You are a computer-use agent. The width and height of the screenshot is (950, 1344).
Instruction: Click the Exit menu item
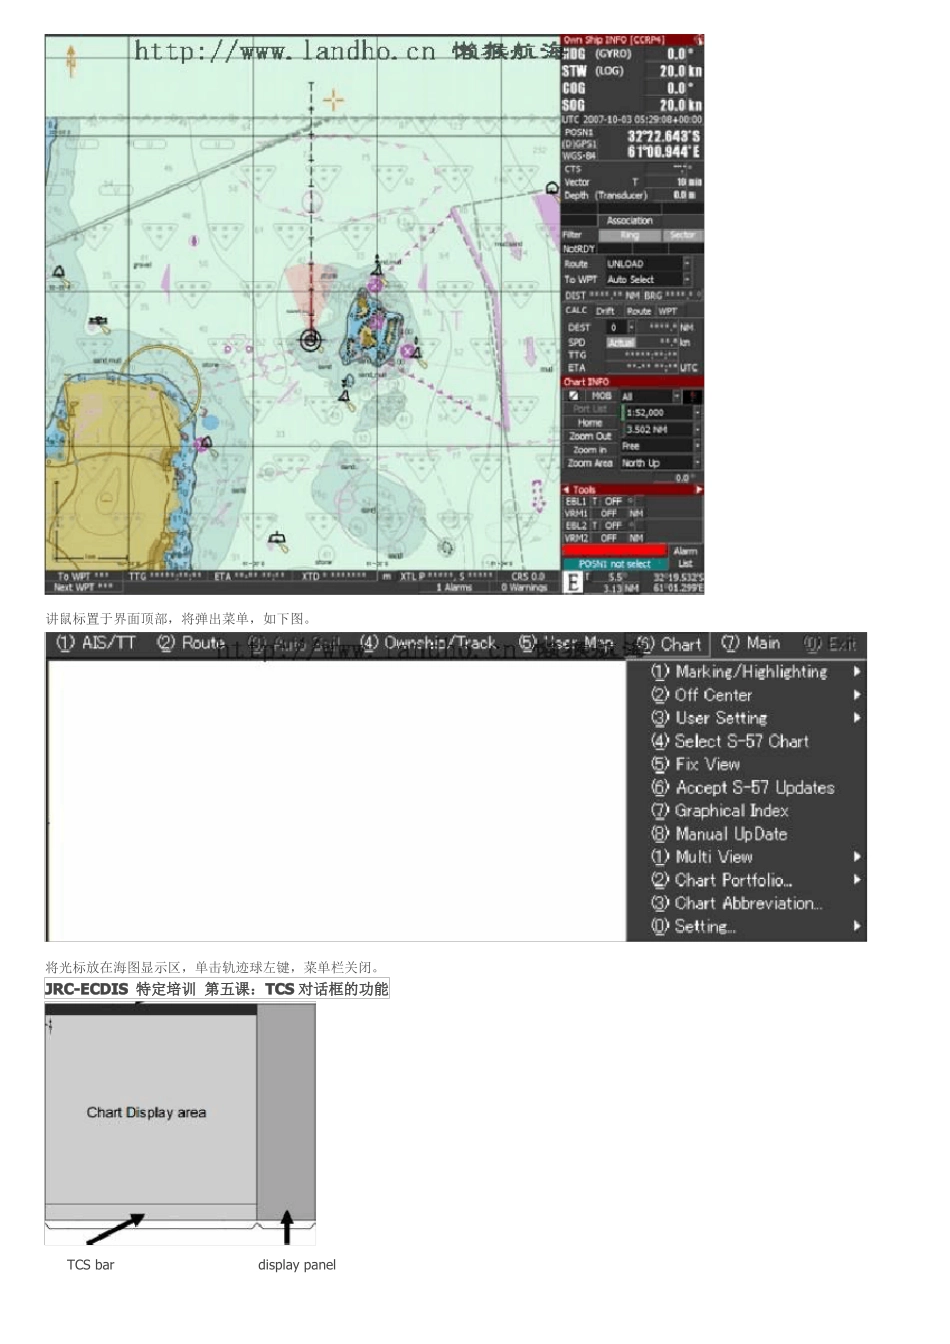pos(830,644)
